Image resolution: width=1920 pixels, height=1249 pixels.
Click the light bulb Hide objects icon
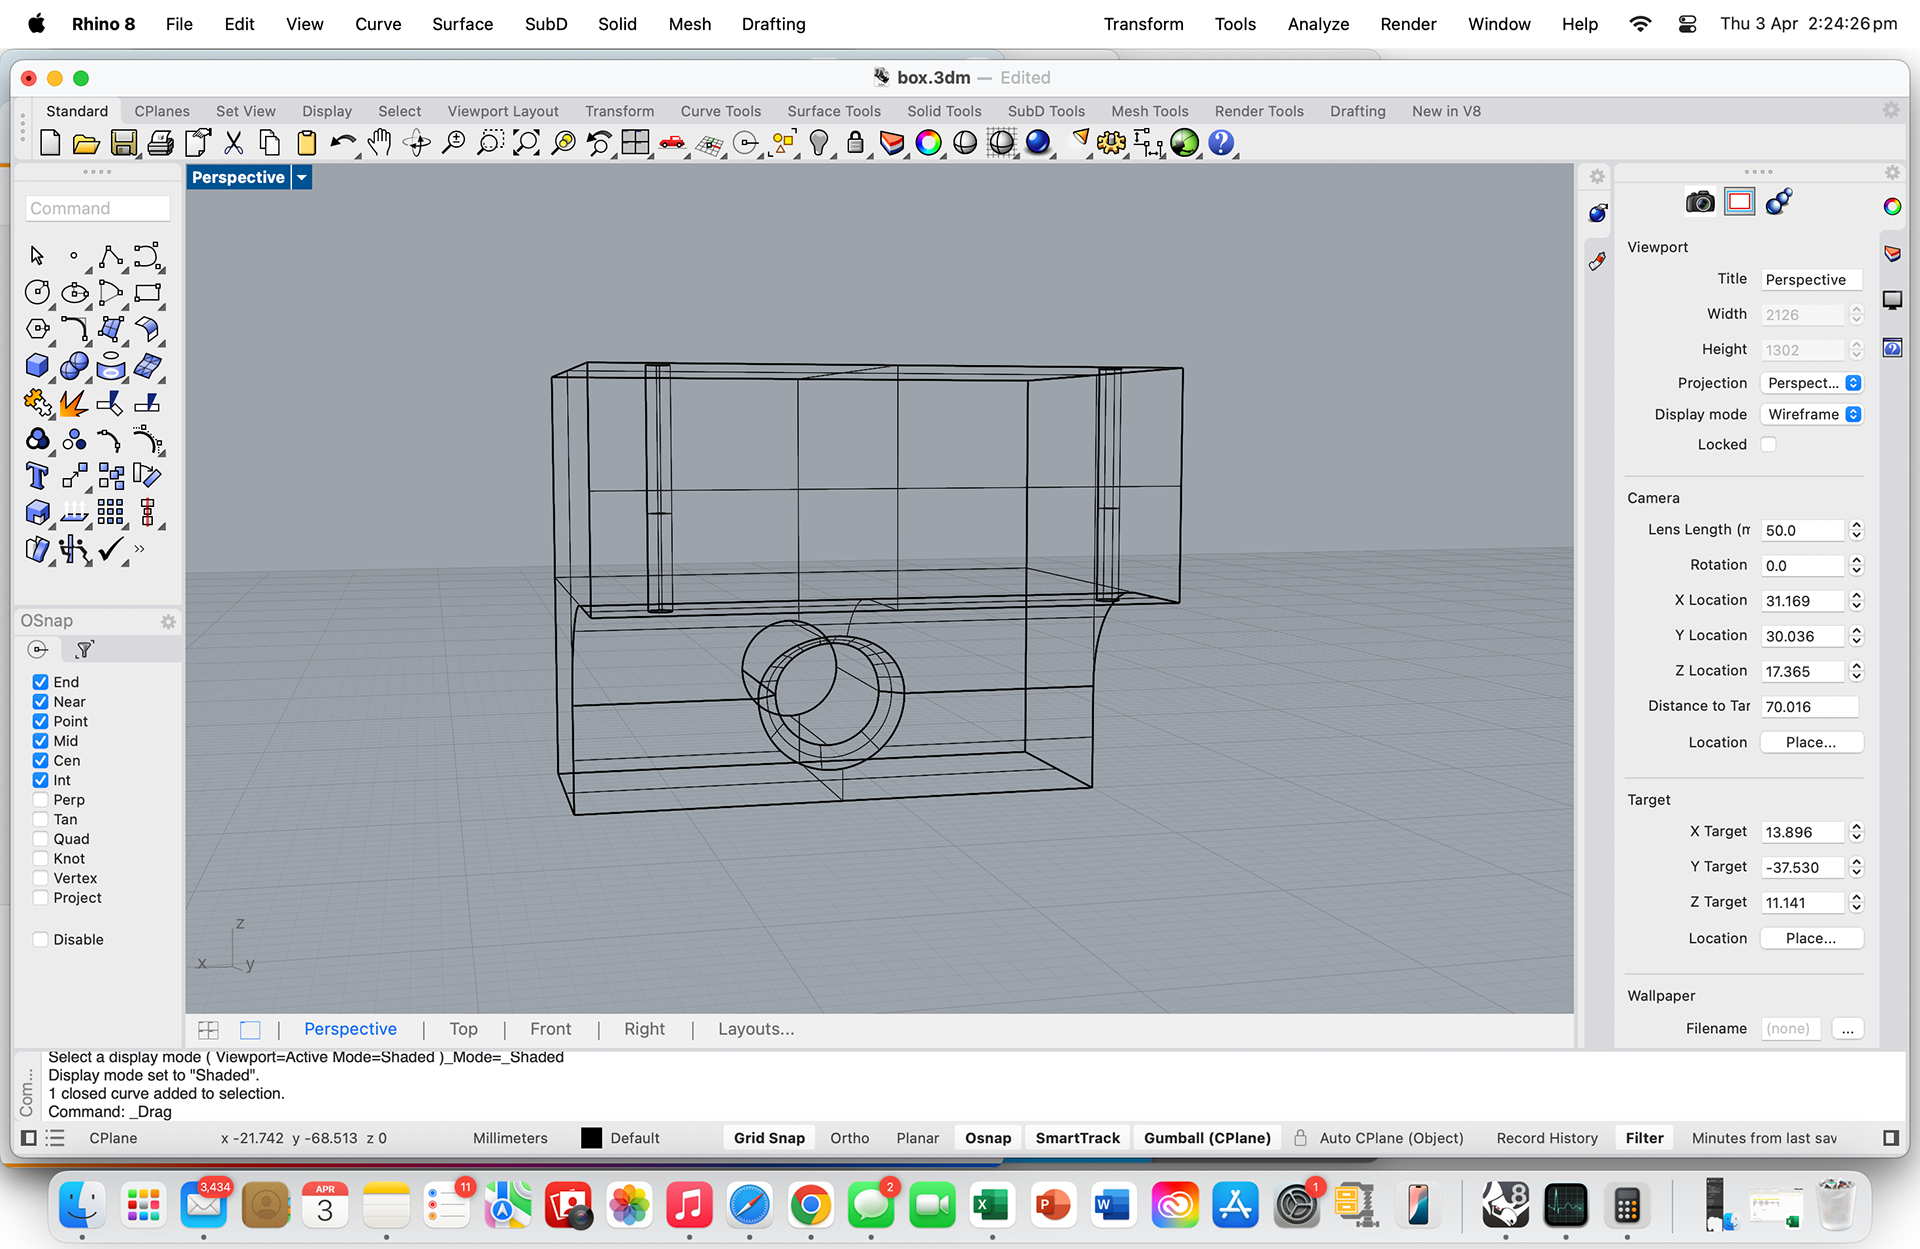819,143
